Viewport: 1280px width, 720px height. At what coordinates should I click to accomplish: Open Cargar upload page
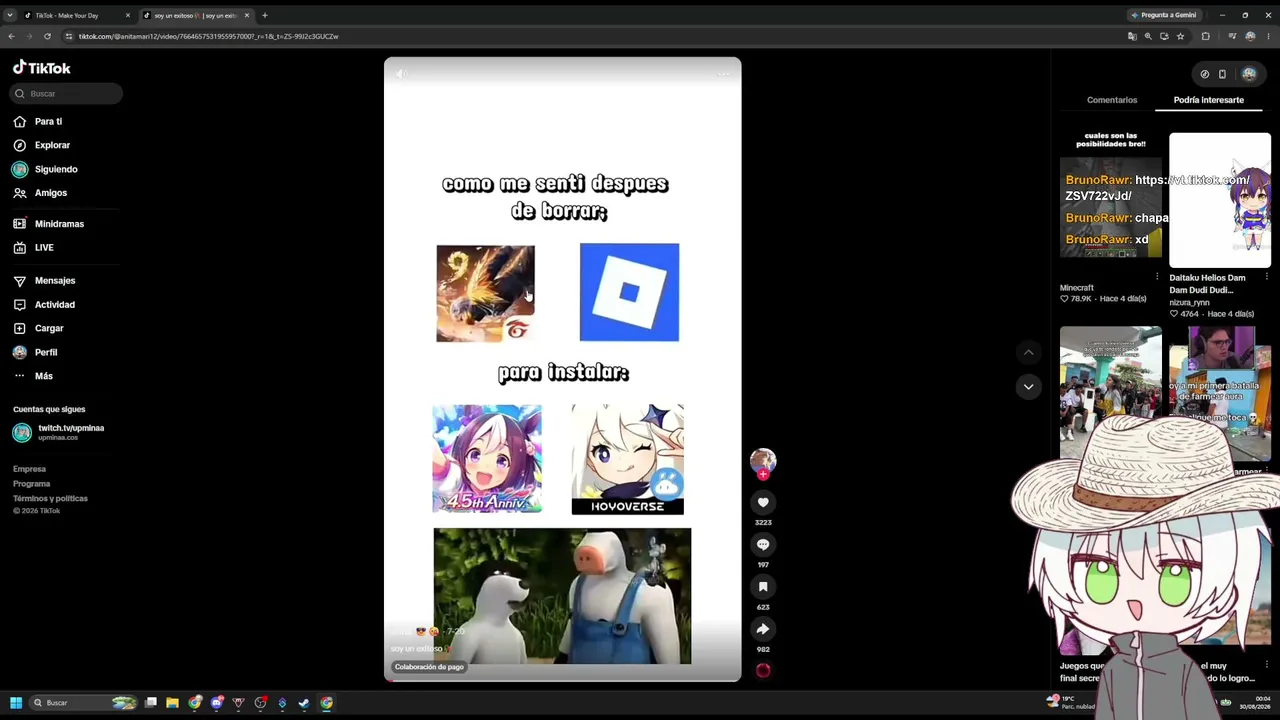click(x=49, y=328)
